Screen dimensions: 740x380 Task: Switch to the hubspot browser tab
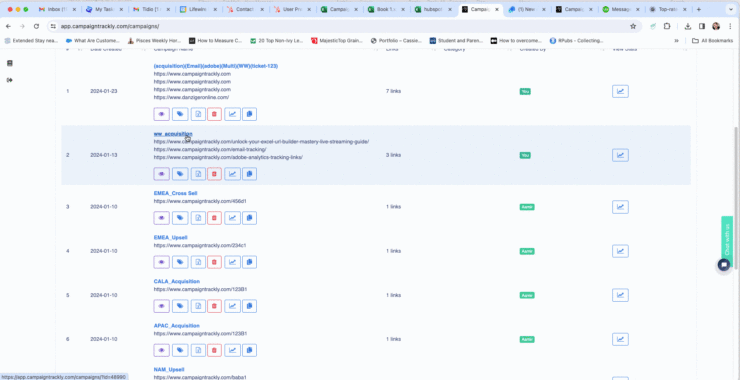432,9
